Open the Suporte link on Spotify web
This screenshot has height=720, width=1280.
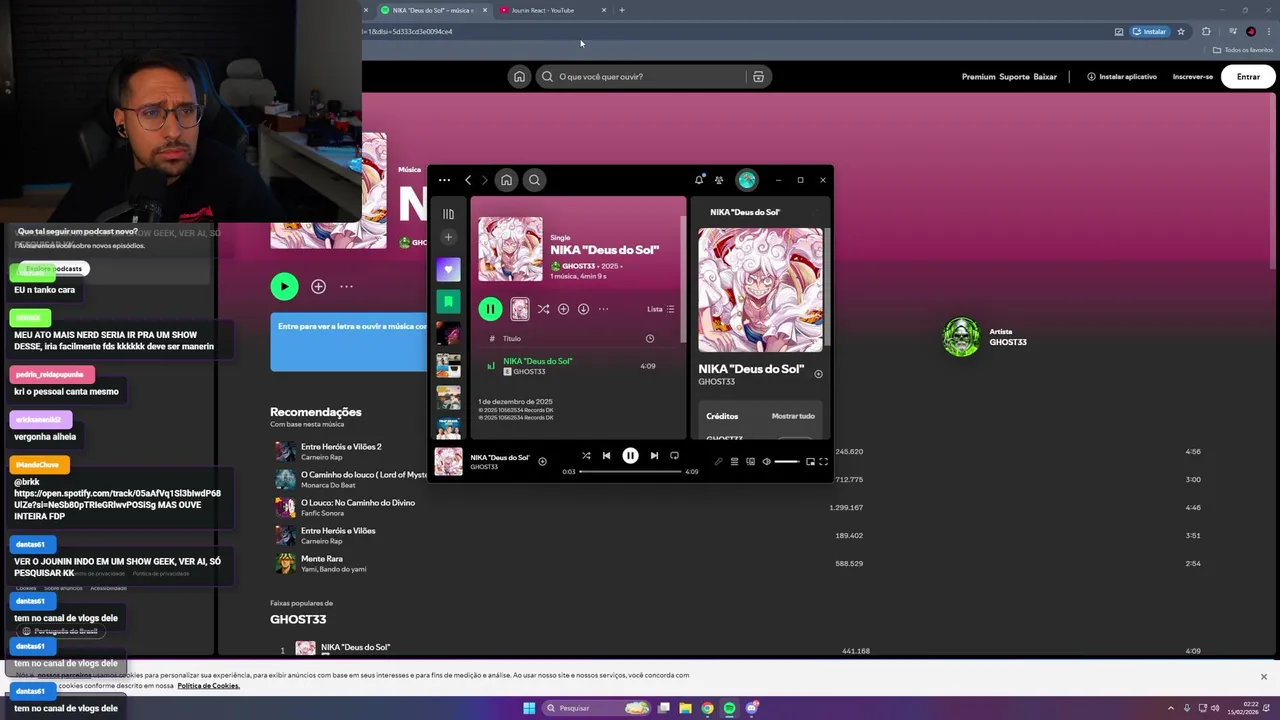pos(1013,76)
